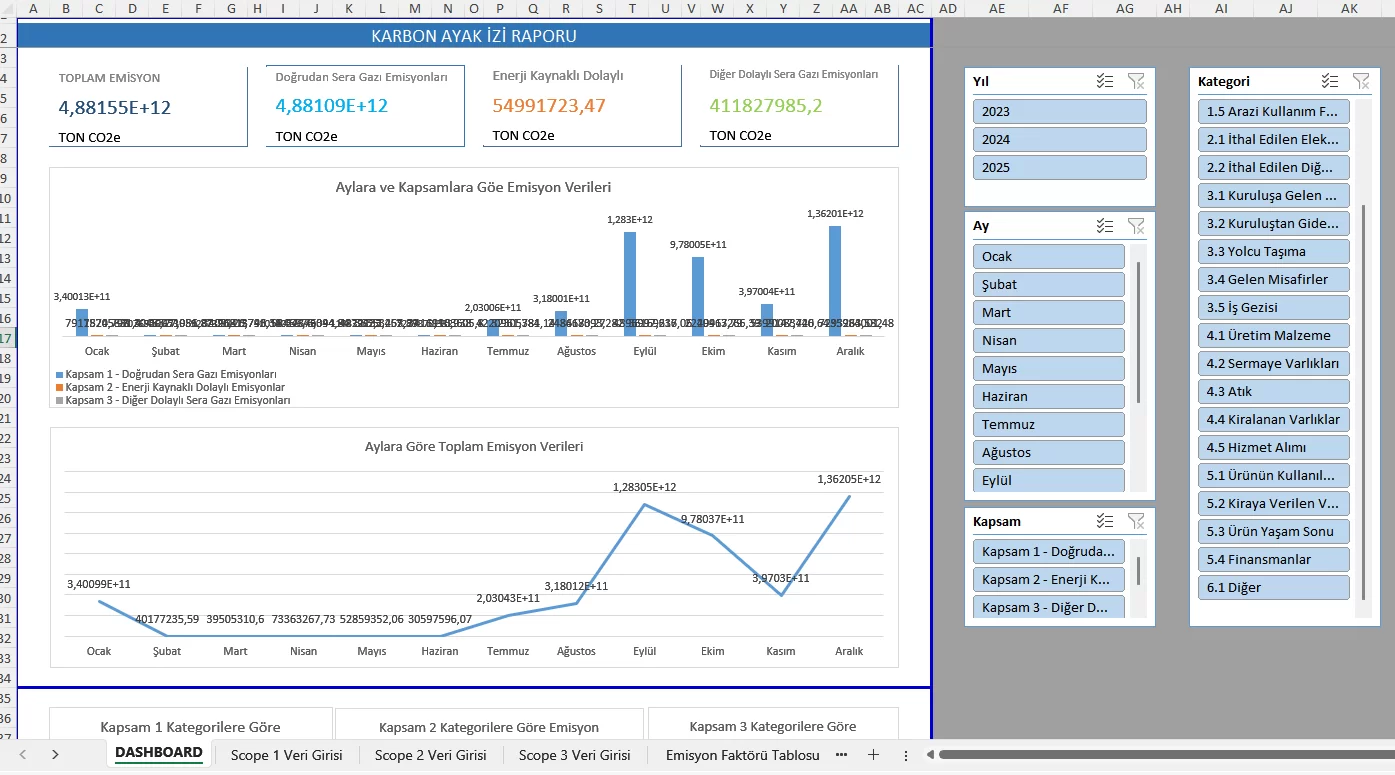
Task: Show hidden sheet tabs via the ellipsis
Action: pos(841,755)
